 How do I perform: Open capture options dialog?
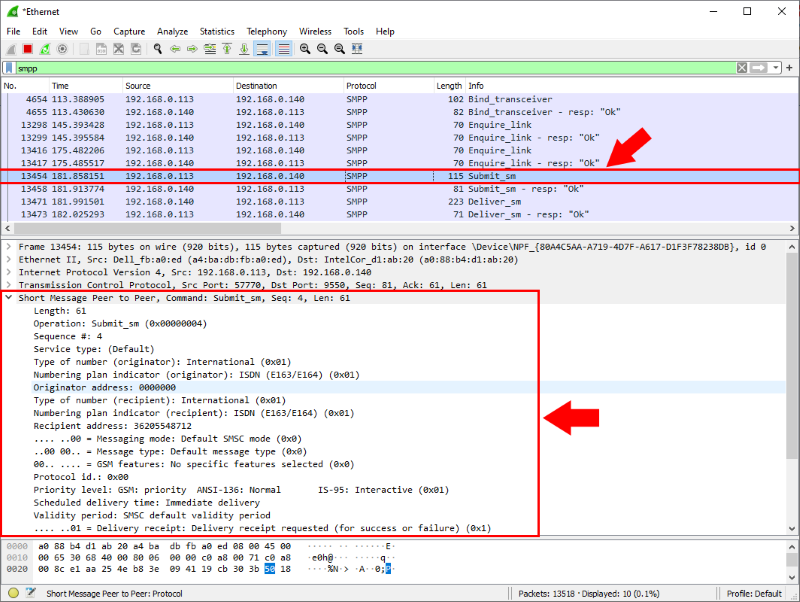tap(62, 49)
